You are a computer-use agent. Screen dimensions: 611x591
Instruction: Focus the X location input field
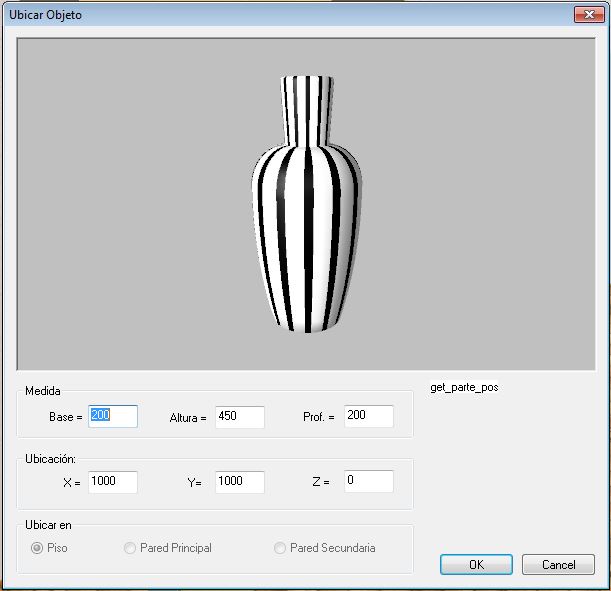point(113,482)
